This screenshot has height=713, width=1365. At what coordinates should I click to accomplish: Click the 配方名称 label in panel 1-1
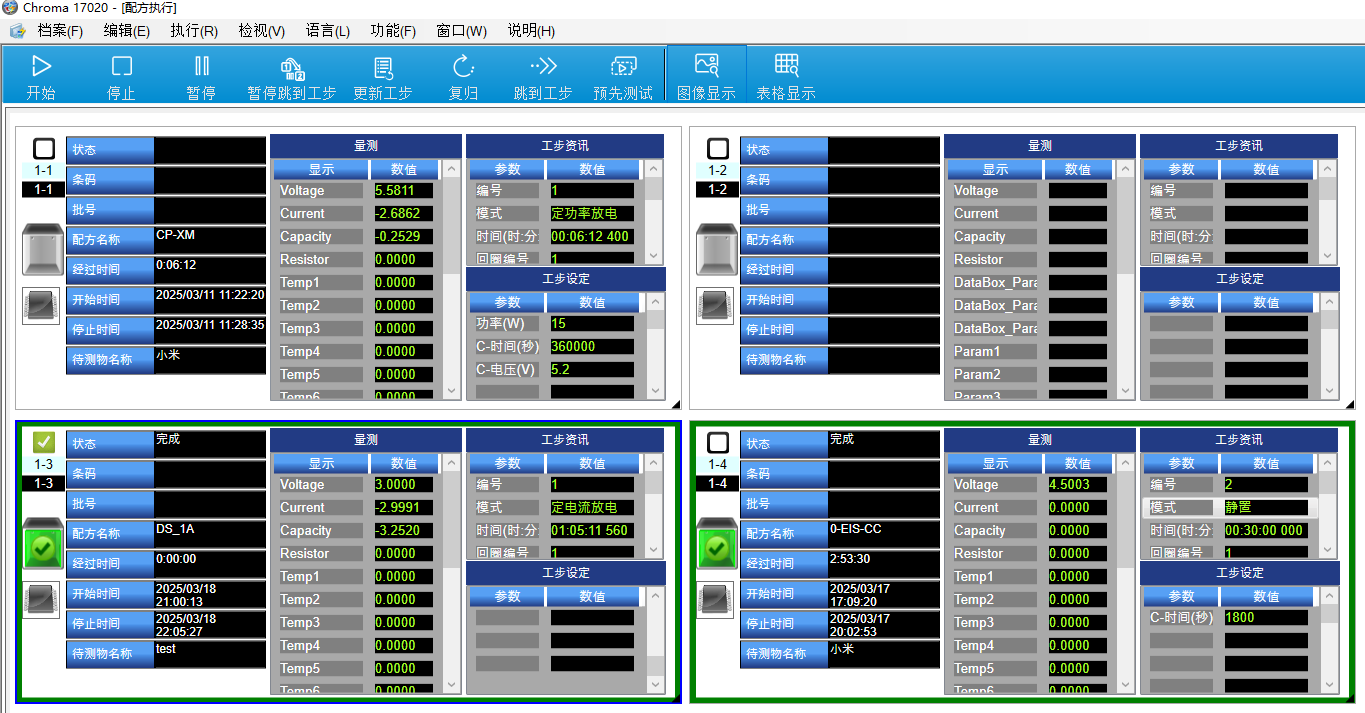pos(110,240)
